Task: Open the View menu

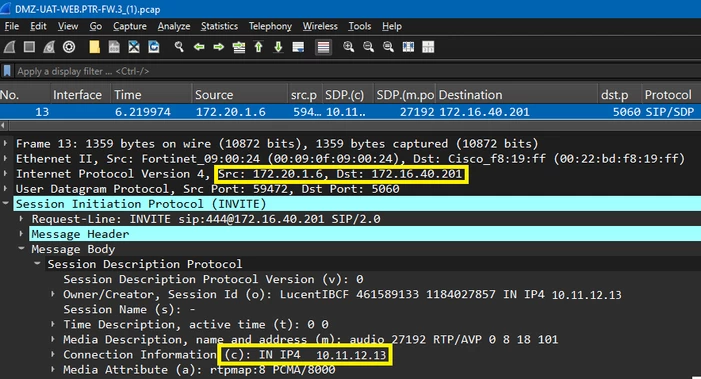Action: tap(68, 26)
